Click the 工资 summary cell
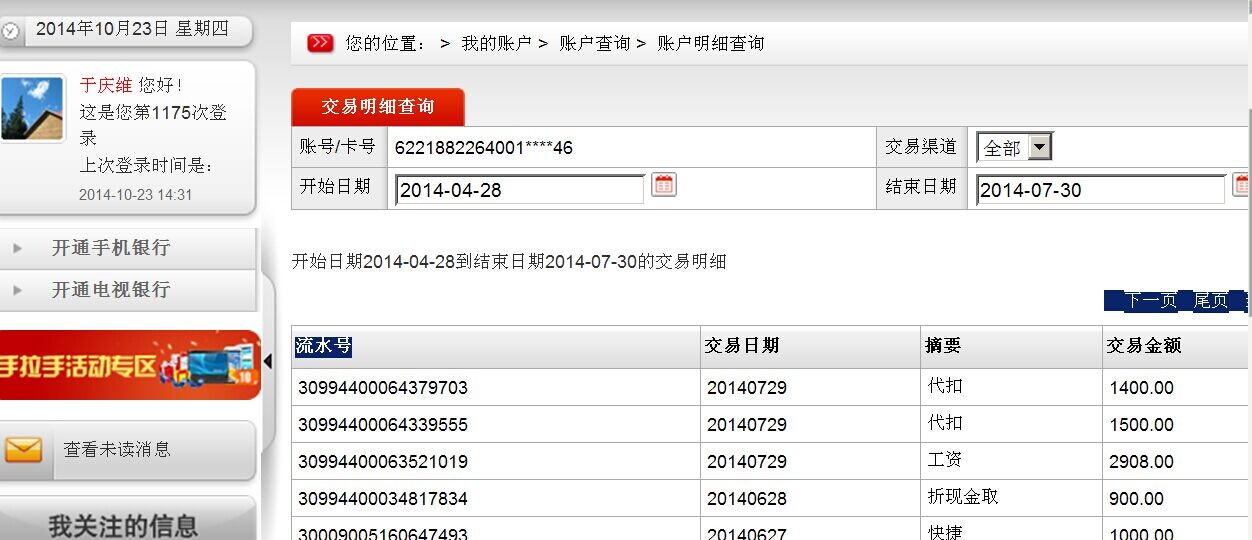Image resolution: width=1252 pixels, height=540 pixels. [x=945, y=460]
